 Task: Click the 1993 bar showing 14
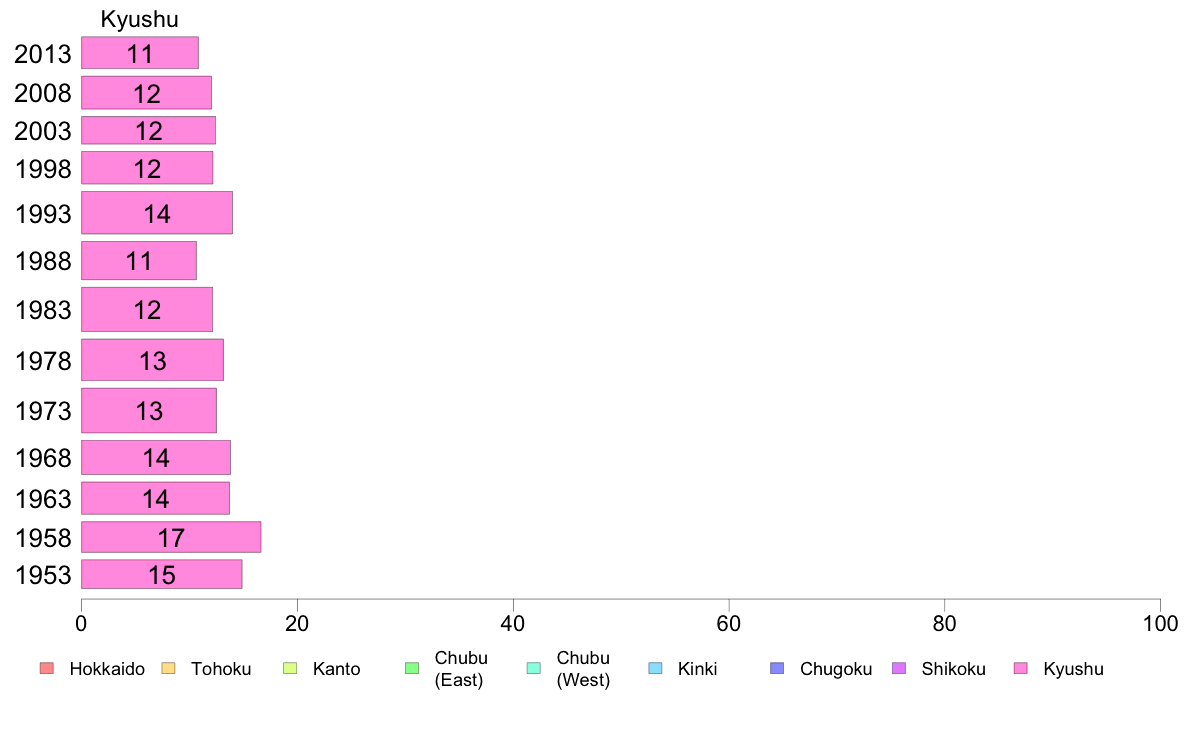[157, 213]
